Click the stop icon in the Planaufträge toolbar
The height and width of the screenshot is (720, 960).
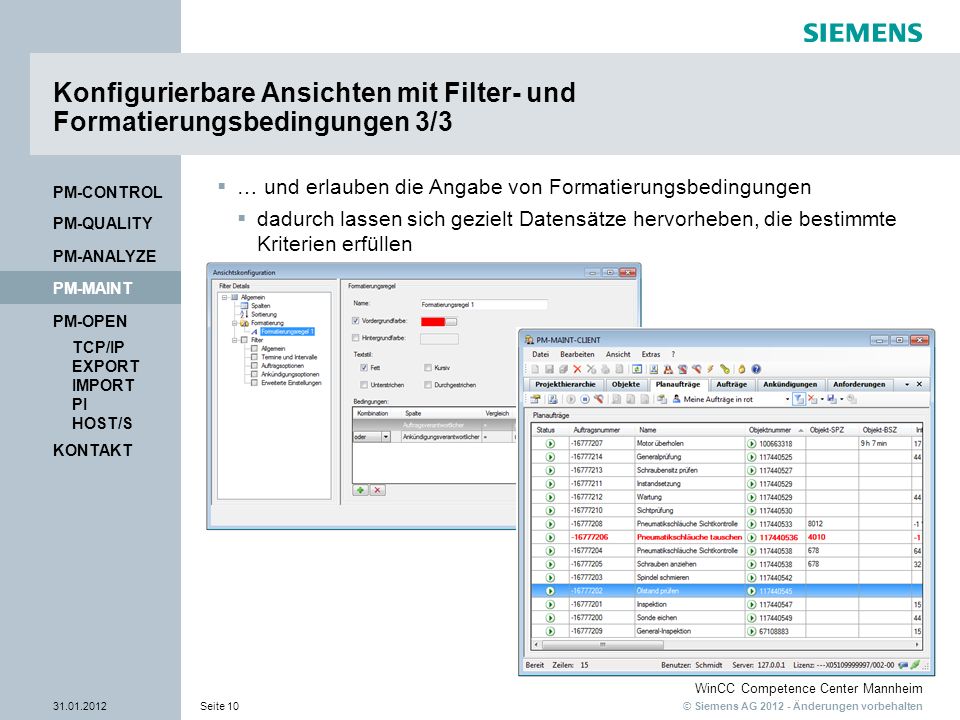585,399
